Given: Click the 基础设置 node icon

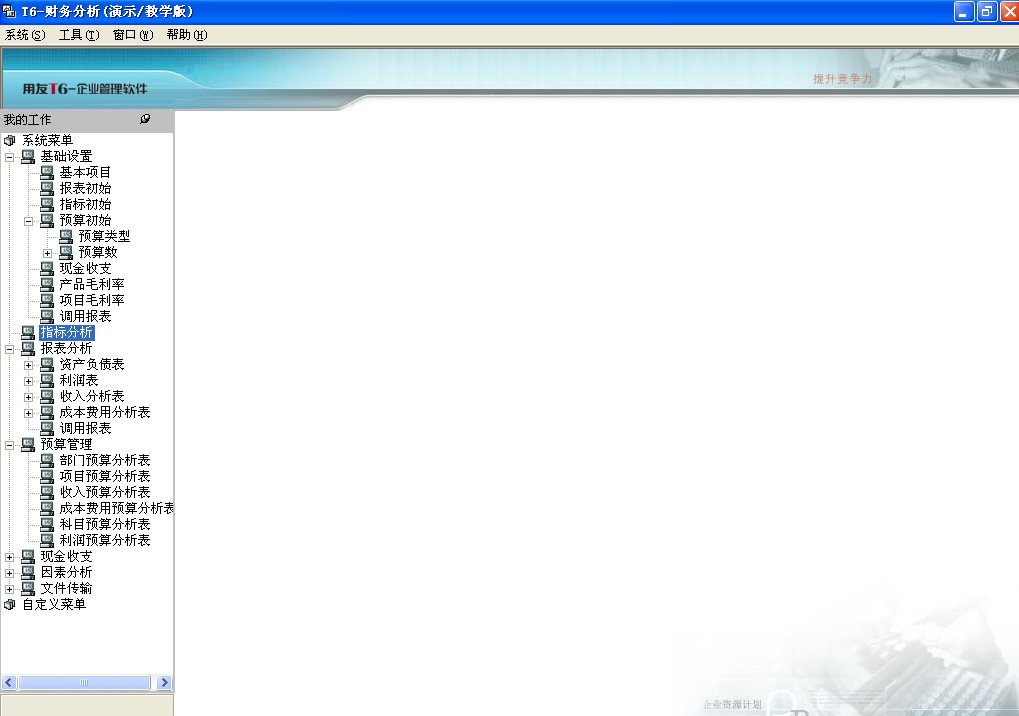Looking at the screenshot, I should [x=28, y=157].
